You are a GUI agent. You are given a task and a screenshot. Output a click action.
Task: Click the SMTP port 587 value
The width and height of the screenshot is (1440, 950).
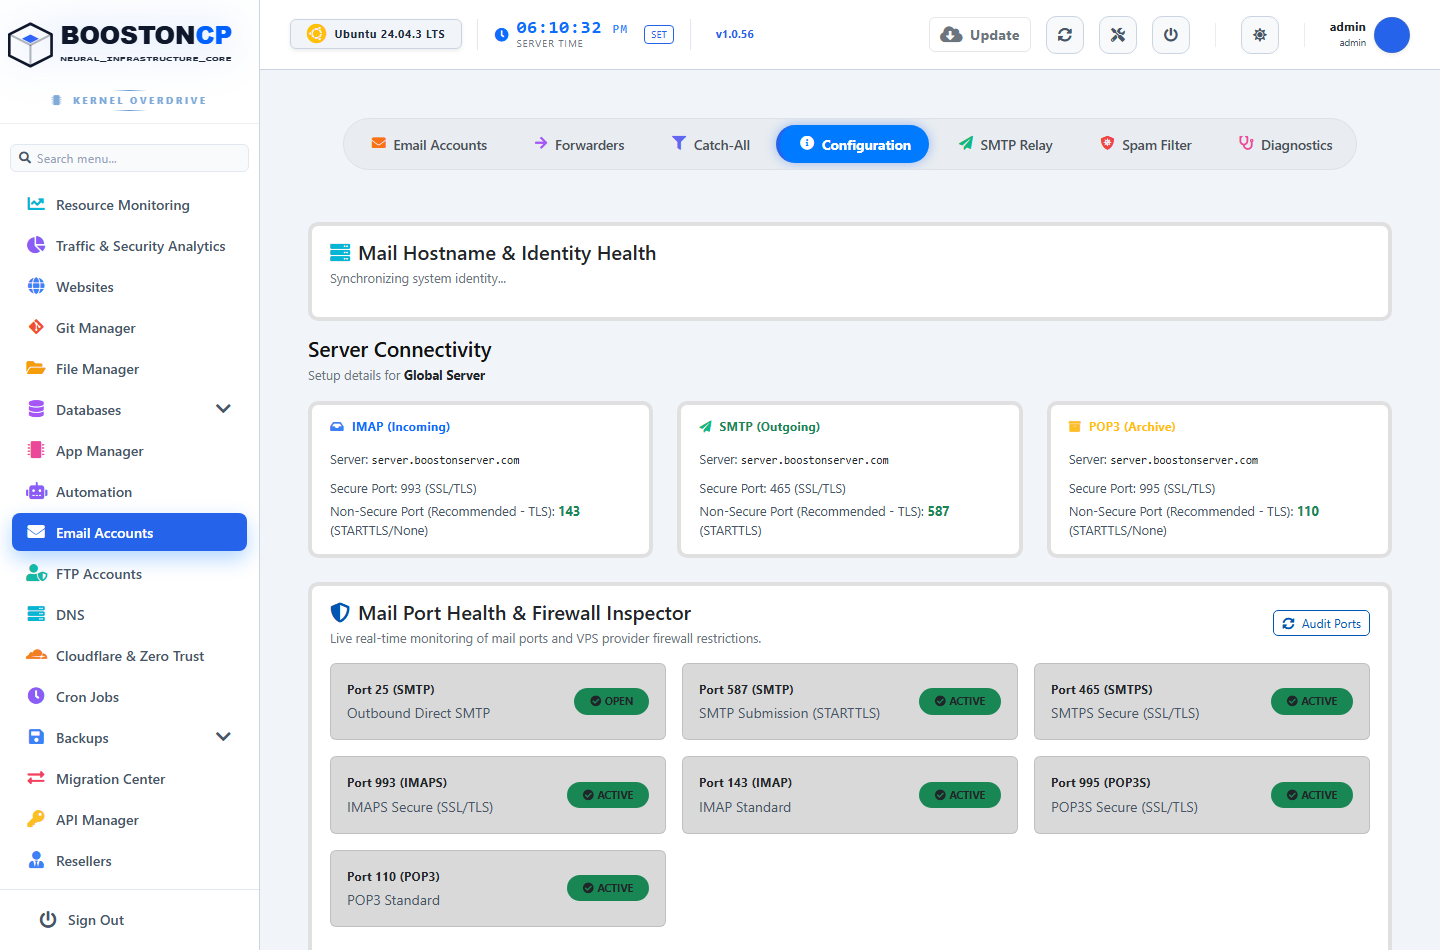point(938,511)
